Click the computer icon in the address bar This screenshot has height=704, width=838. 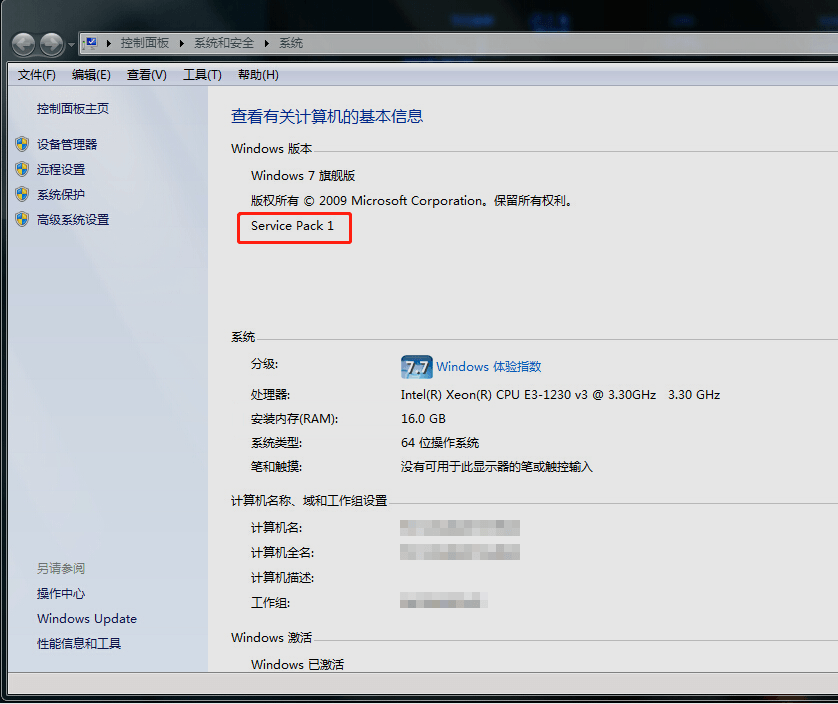[91, 43]
